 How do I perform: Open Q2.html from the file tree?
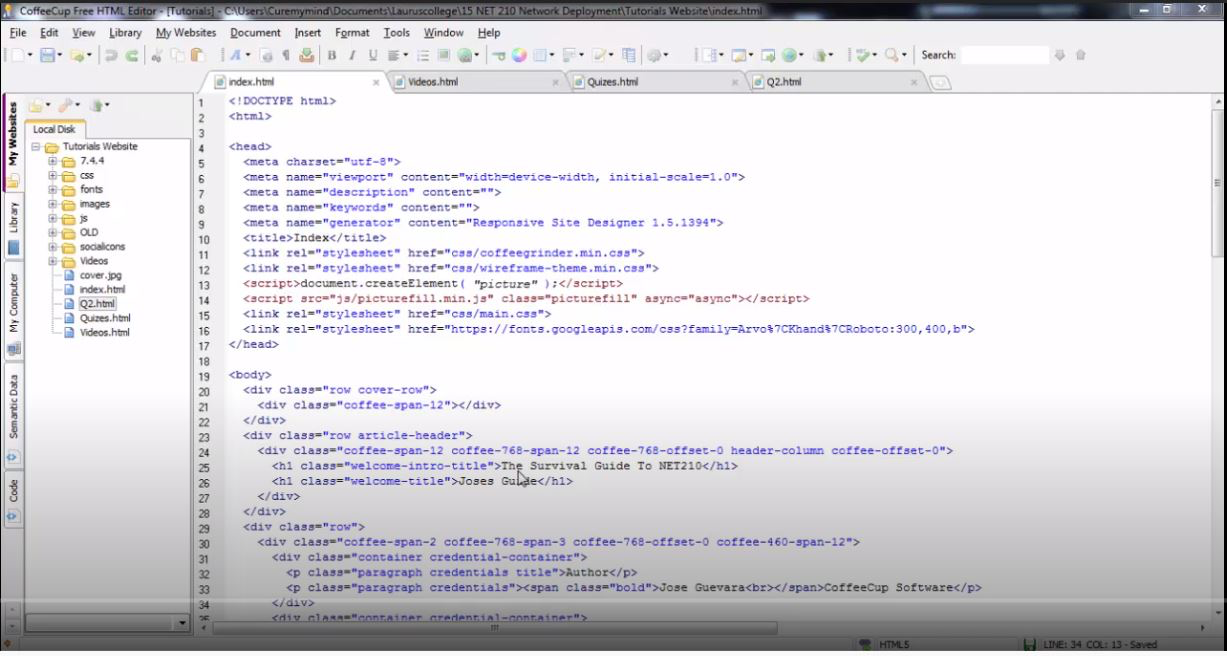[x=96, y=303]
